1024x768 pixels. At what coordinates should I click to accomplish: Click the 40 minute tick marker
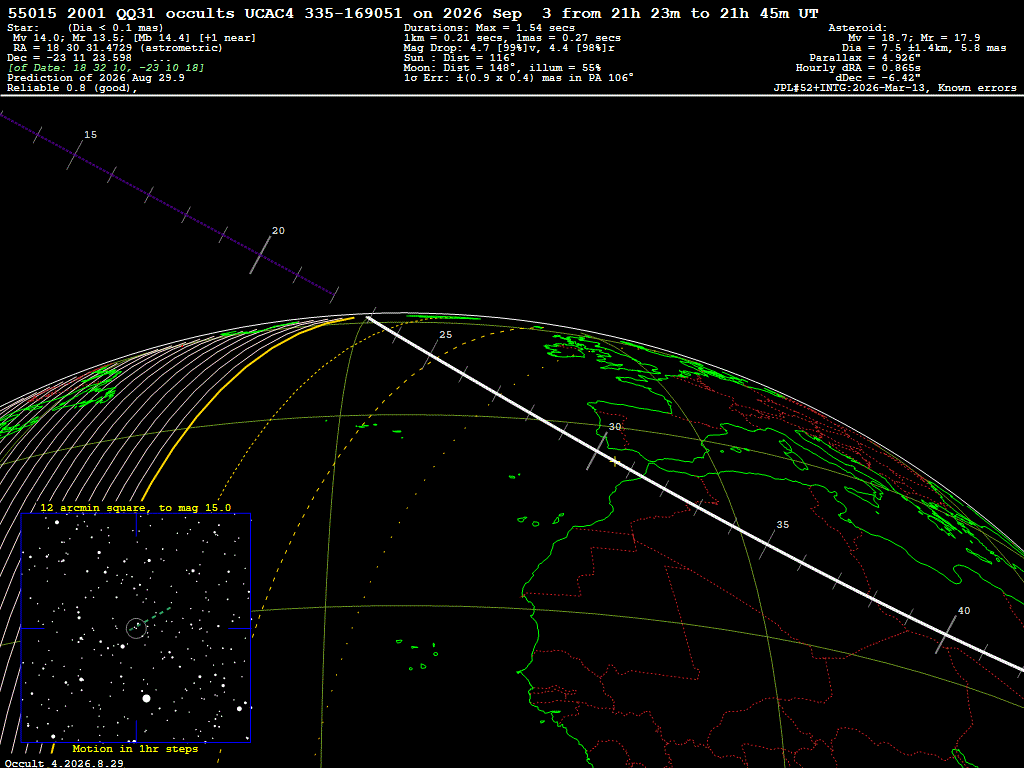[x=947, y=633]
